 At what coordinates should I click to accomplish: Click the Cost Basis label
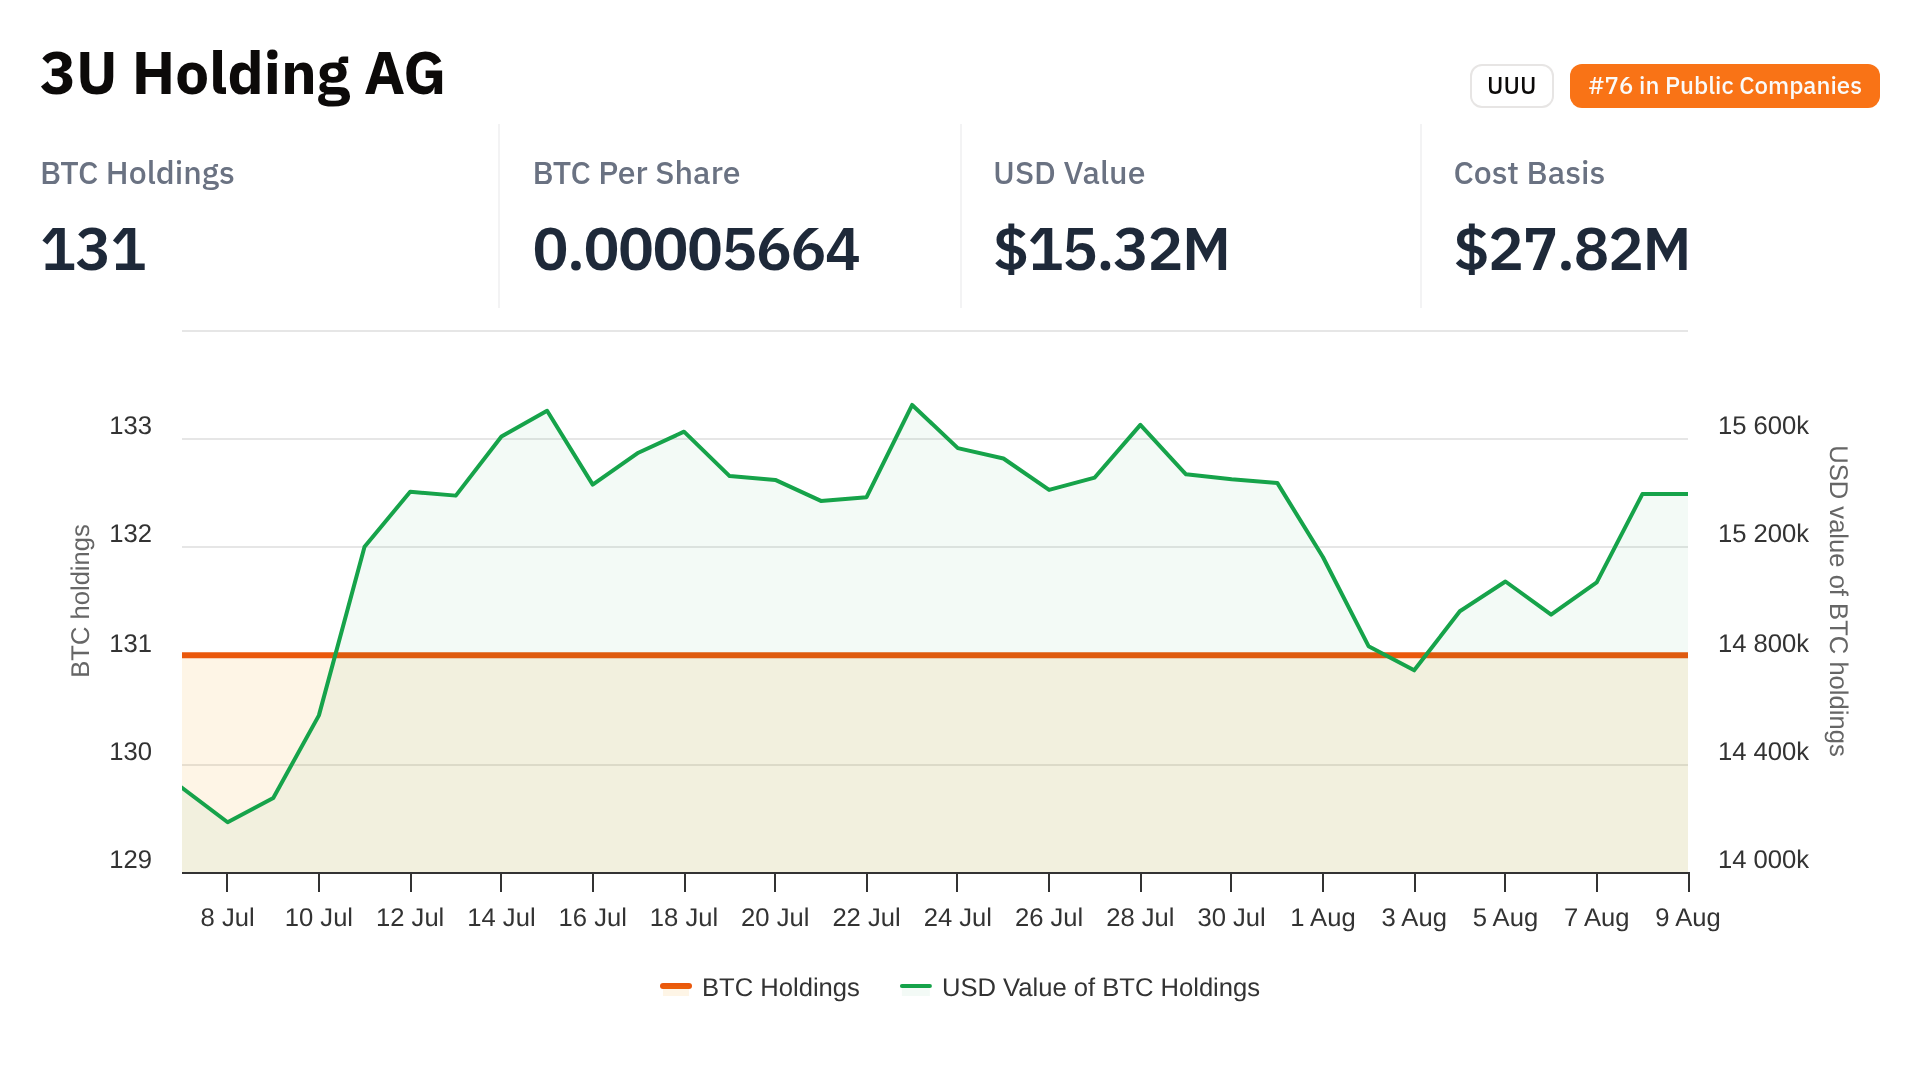(x=1529, y=173)
